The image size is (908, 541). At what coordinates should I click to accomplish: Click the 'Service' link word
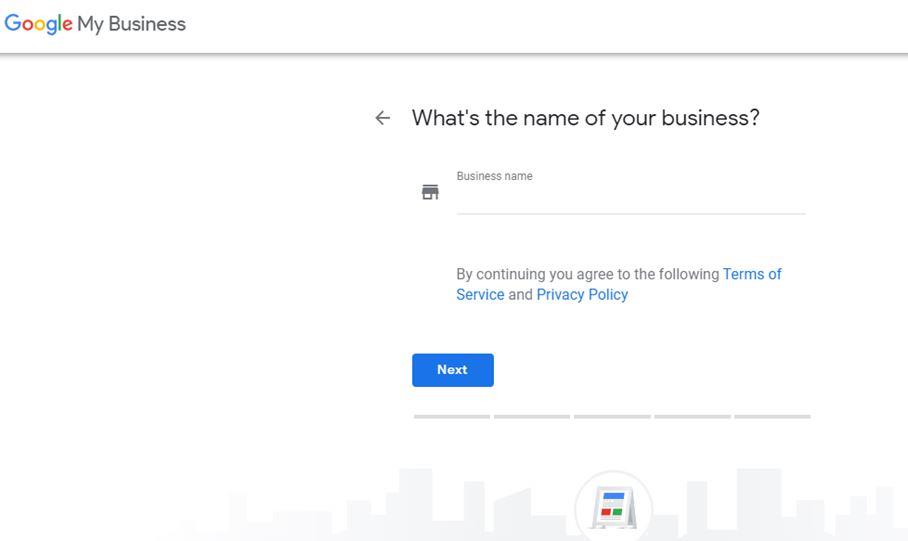(480, 295)
